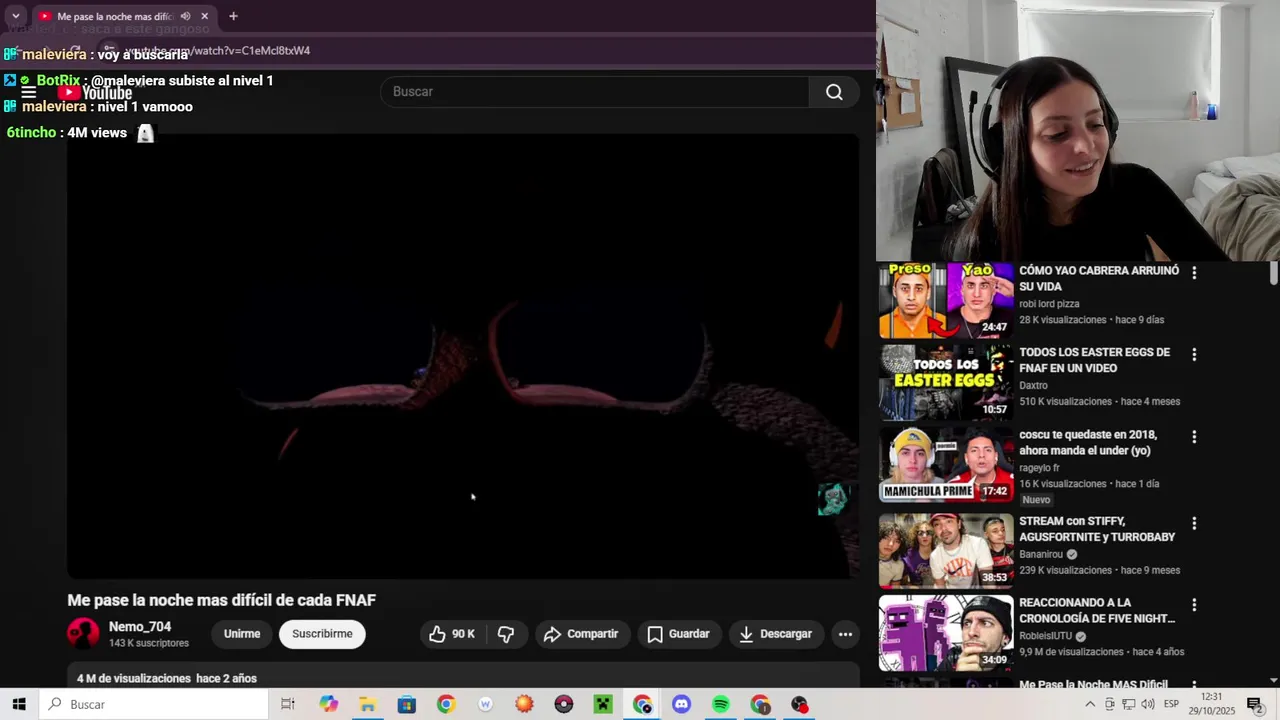Open a new browser tab
Screen dimensions: 1280x720
click(233, 16)
